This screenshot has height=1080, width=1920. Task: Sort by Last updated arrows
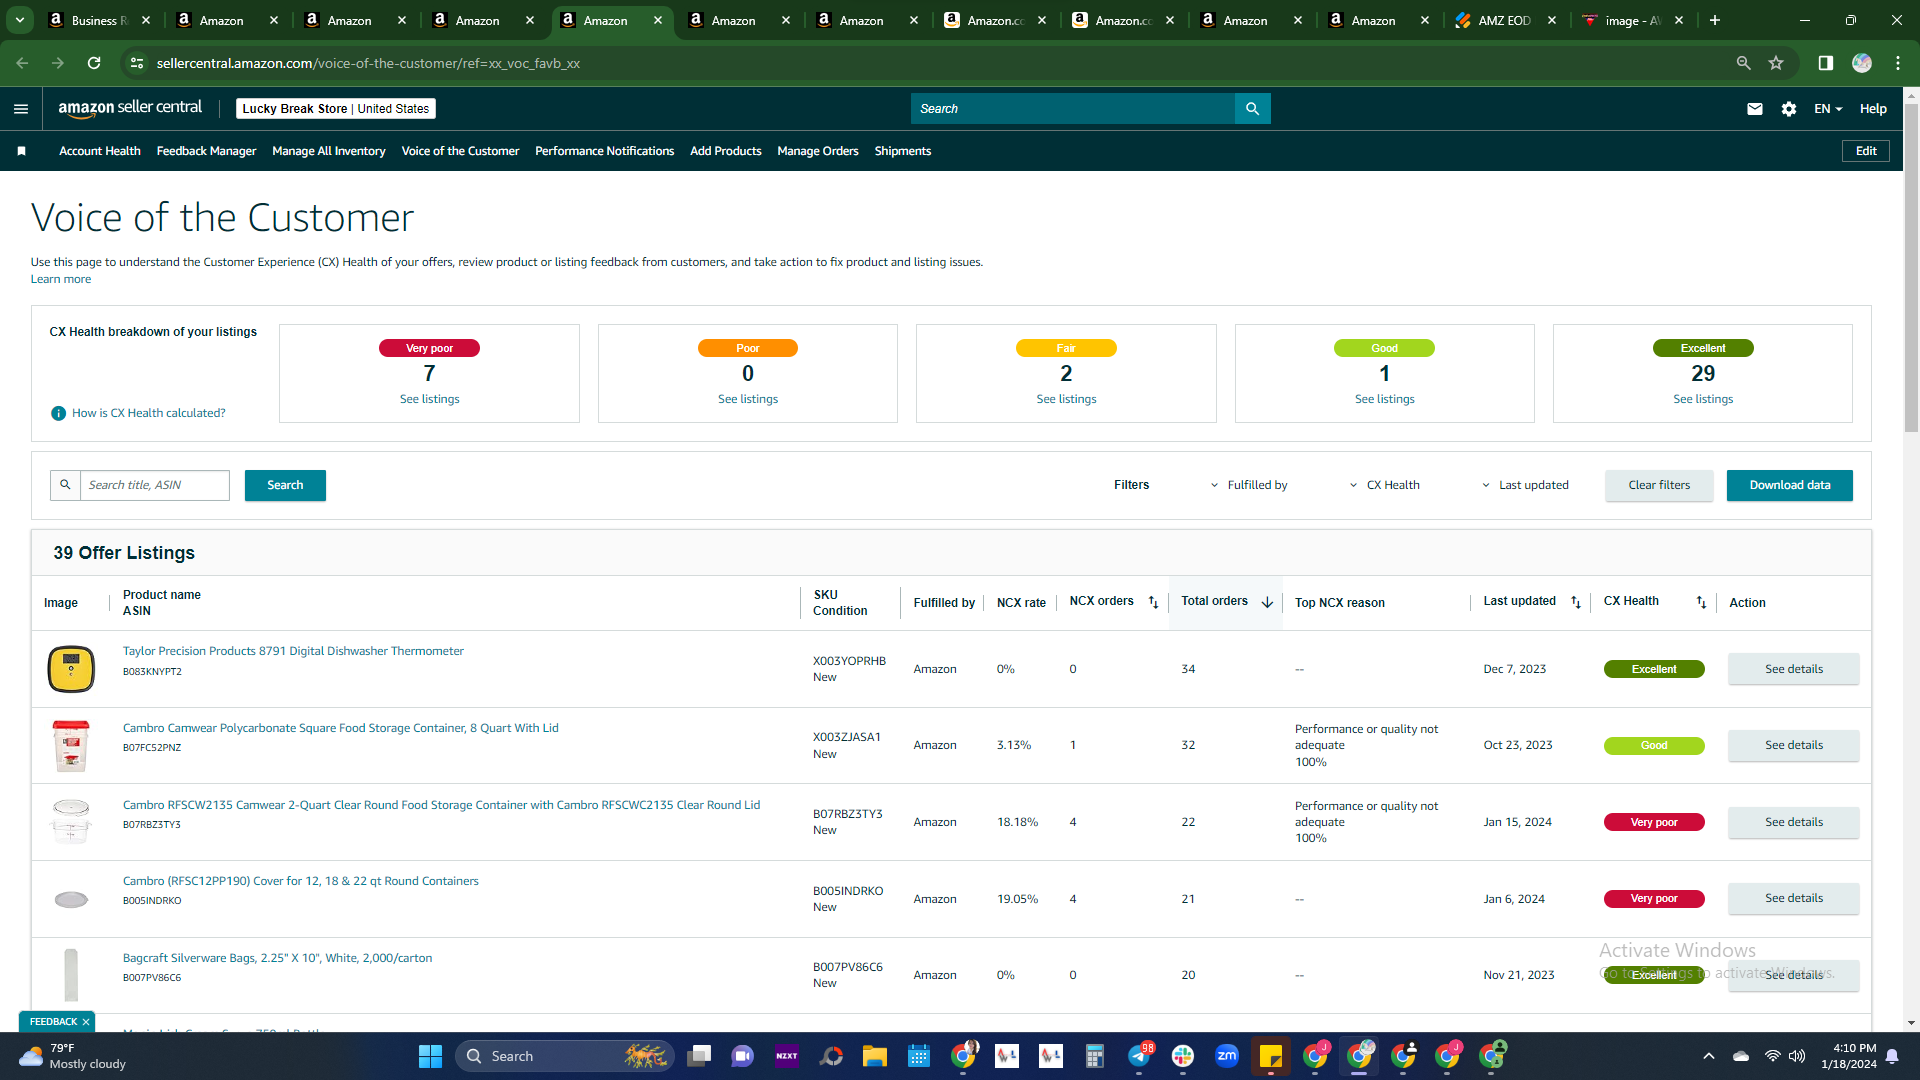tap(1576, 602)
